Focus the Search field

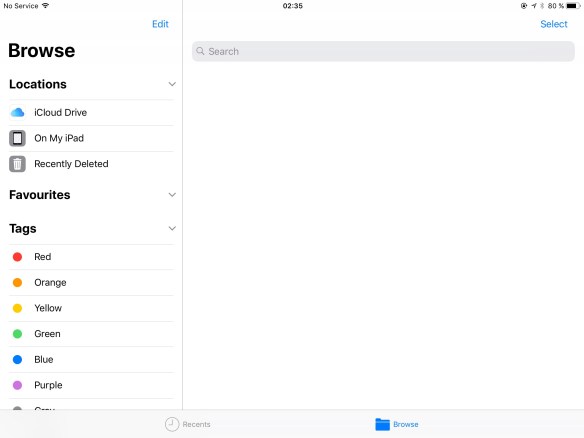(383, 51)
